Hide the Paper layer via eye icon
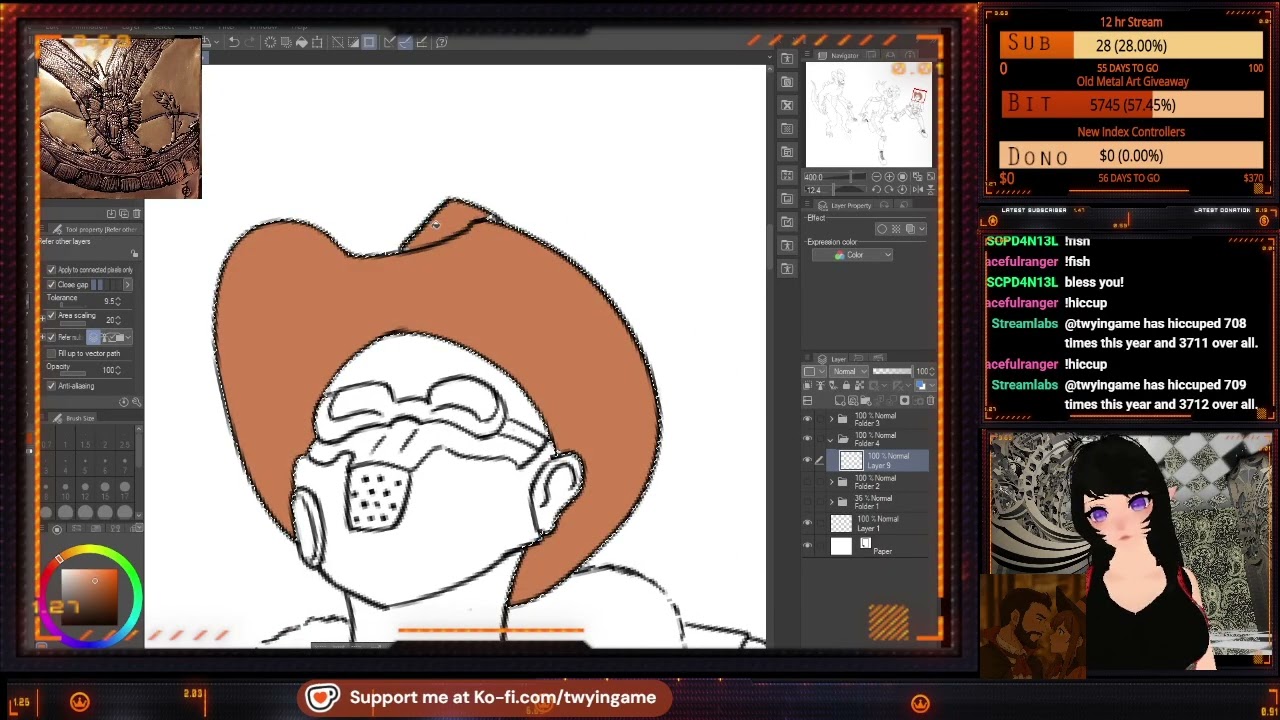The width and height of the screenshot is (1280, 720). pos(808,545)
